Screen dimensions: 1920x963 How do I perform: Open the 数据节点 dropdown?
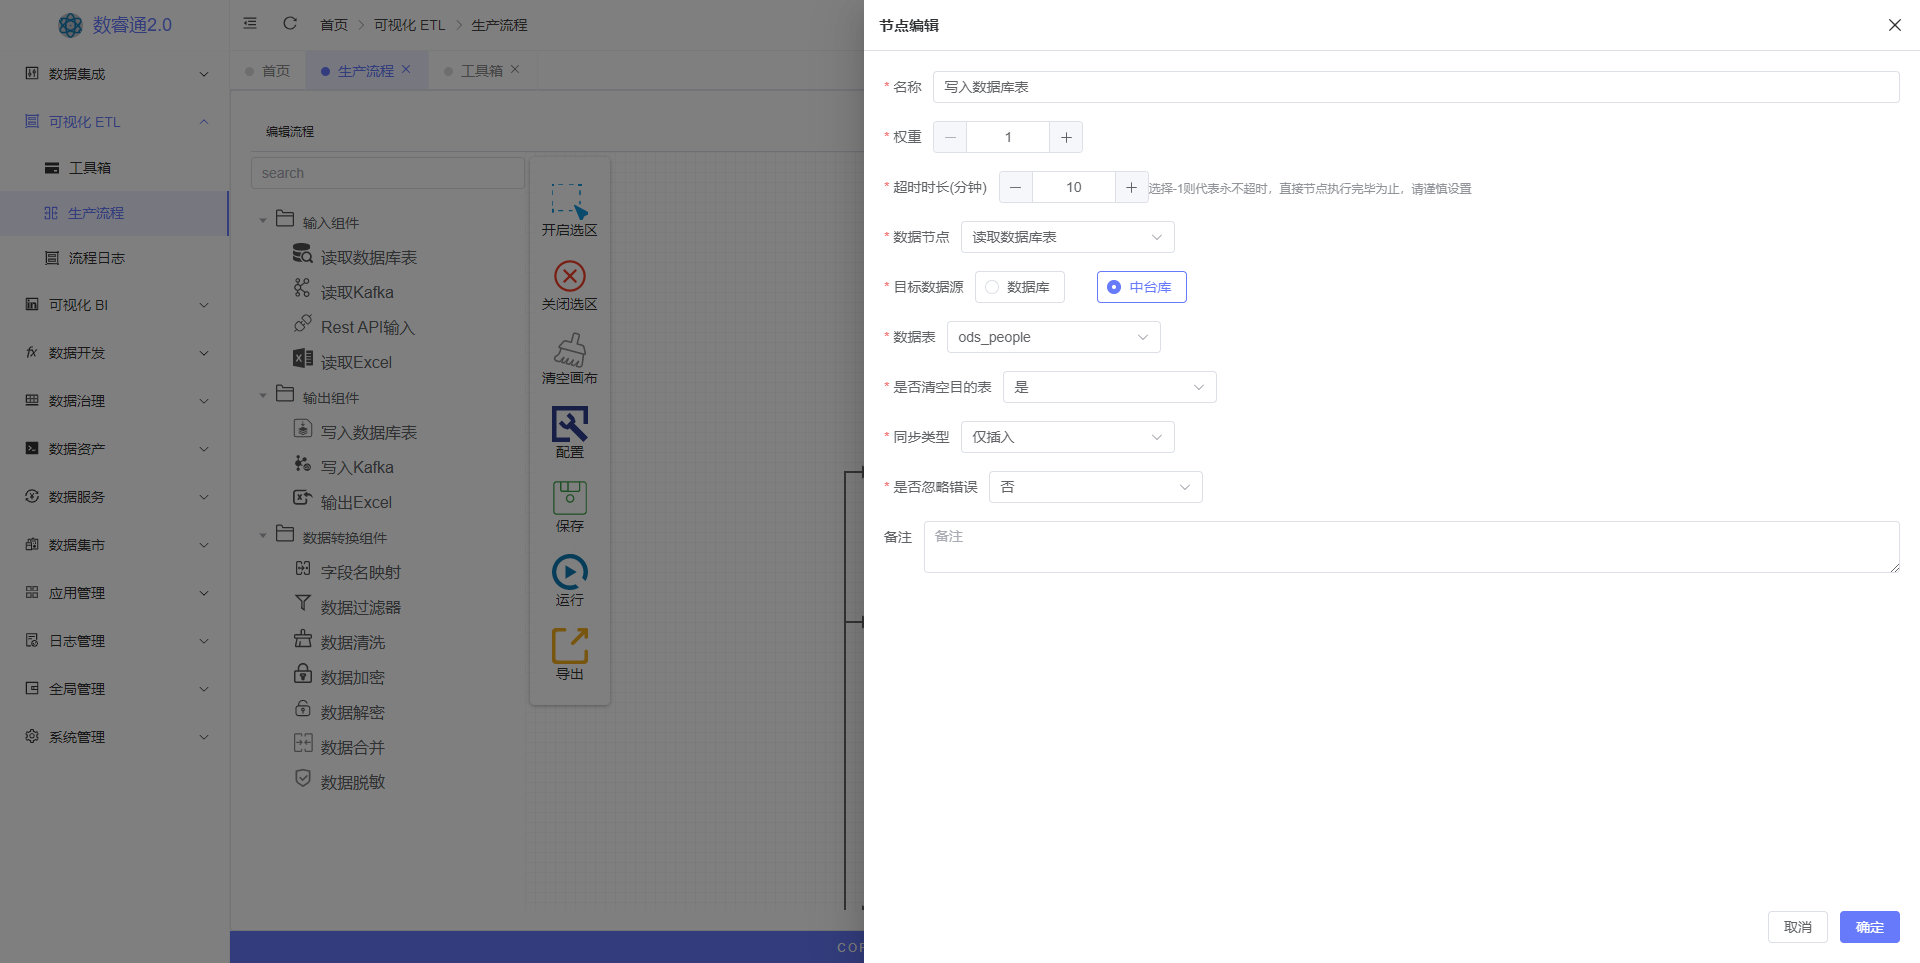pyautogui.click(x=1067, y=237)
